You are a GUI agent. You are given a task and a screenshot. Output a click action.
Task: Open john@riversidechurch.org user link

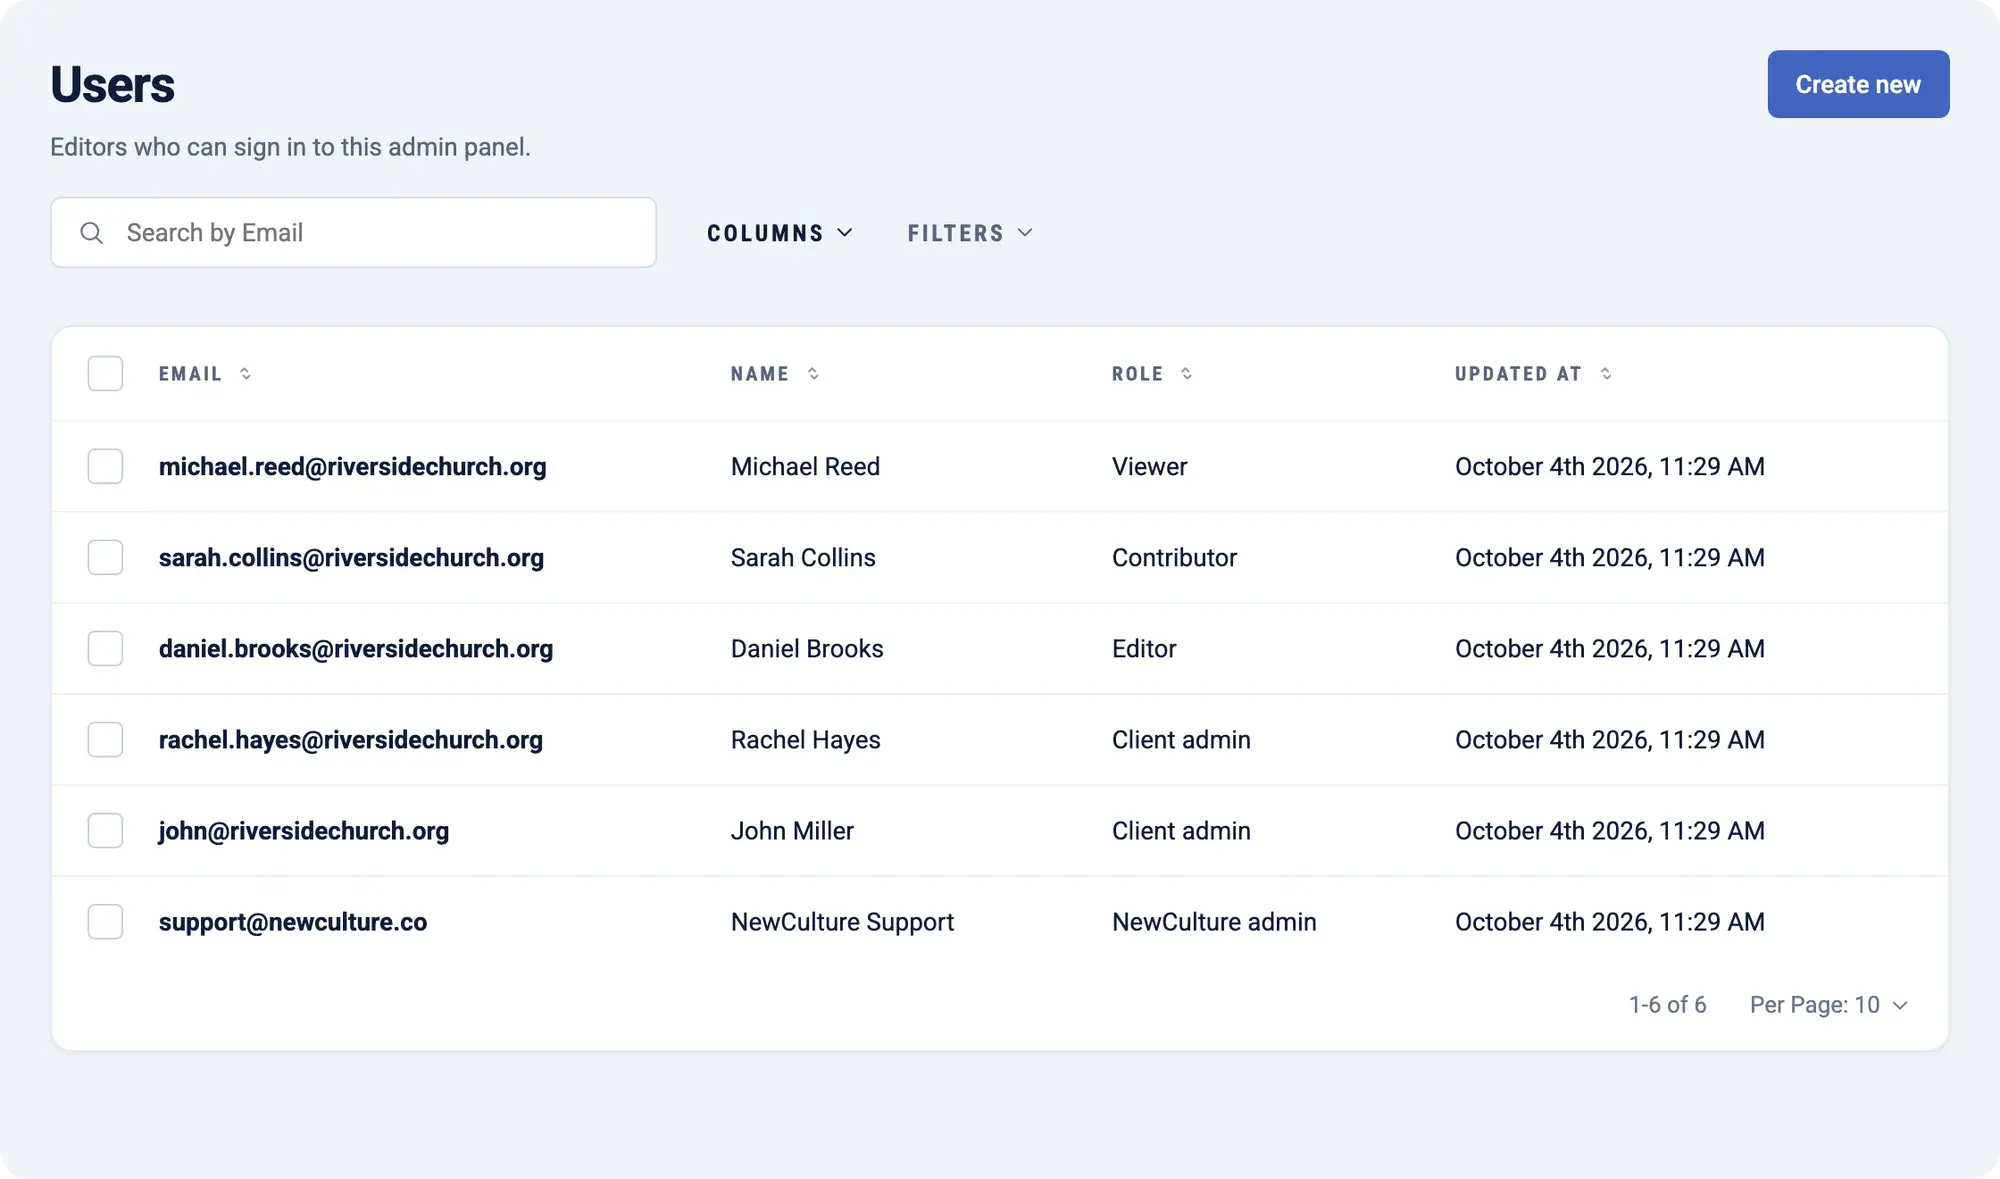click(304, 831)
